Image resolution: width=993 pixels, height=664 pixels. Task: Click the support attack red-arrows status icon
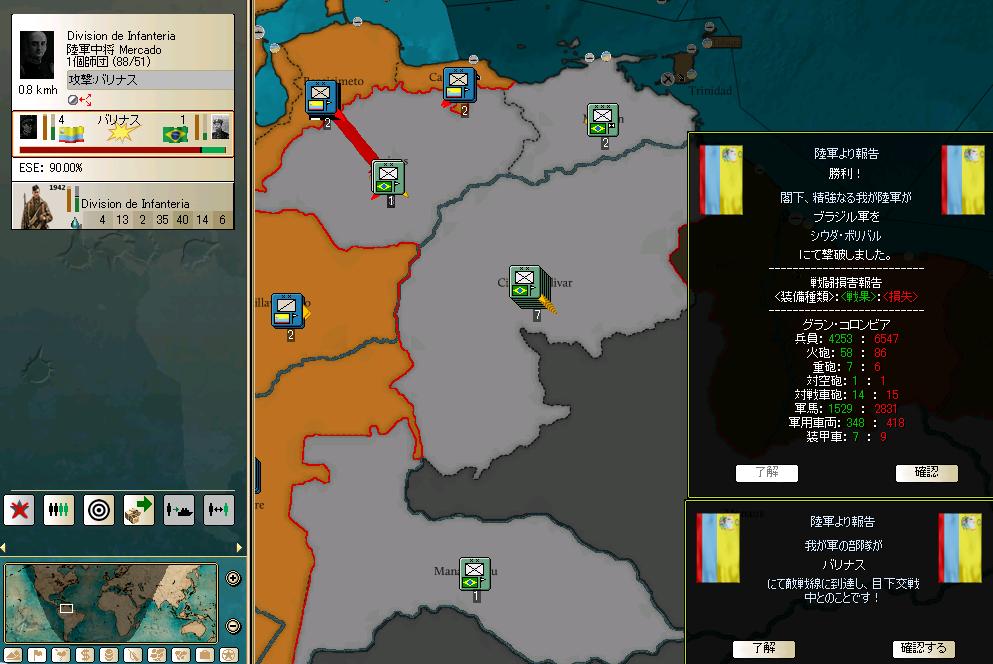click(x=85, y=99)
